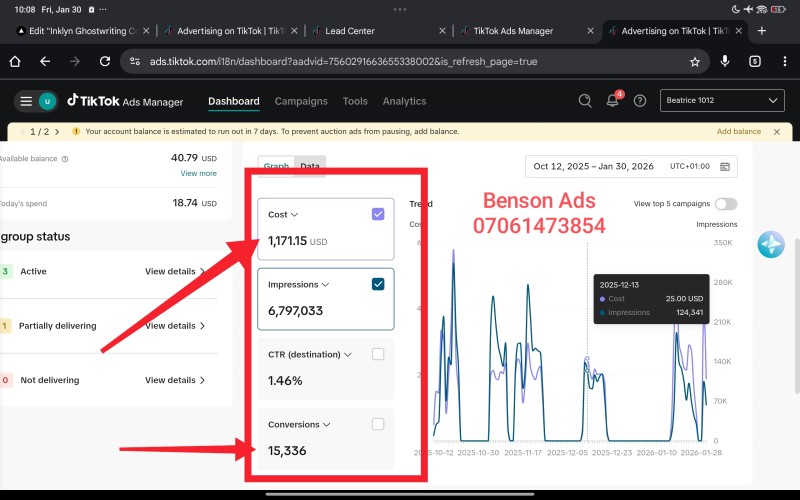Open the Tools menu
The width and height of the screenshot is (800, 500).
[x=355, y=101]
